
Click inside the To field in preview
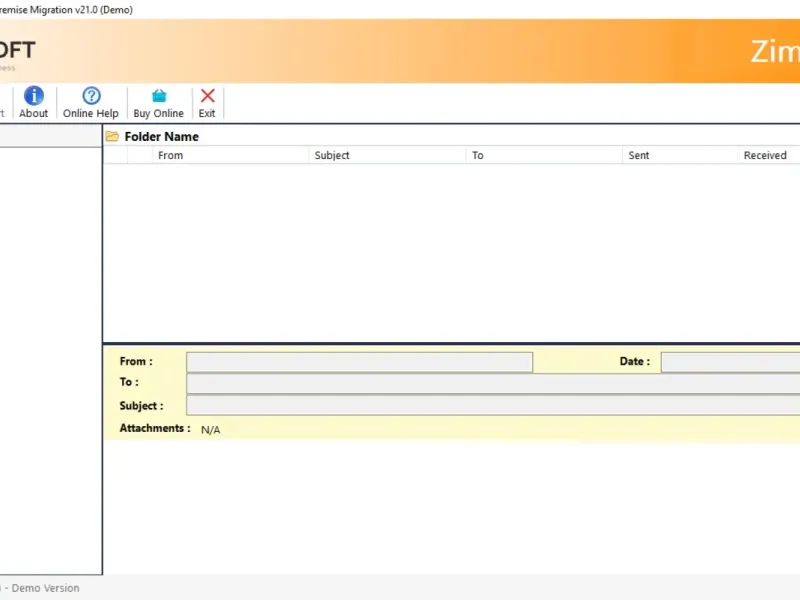(x=493, y=384)
